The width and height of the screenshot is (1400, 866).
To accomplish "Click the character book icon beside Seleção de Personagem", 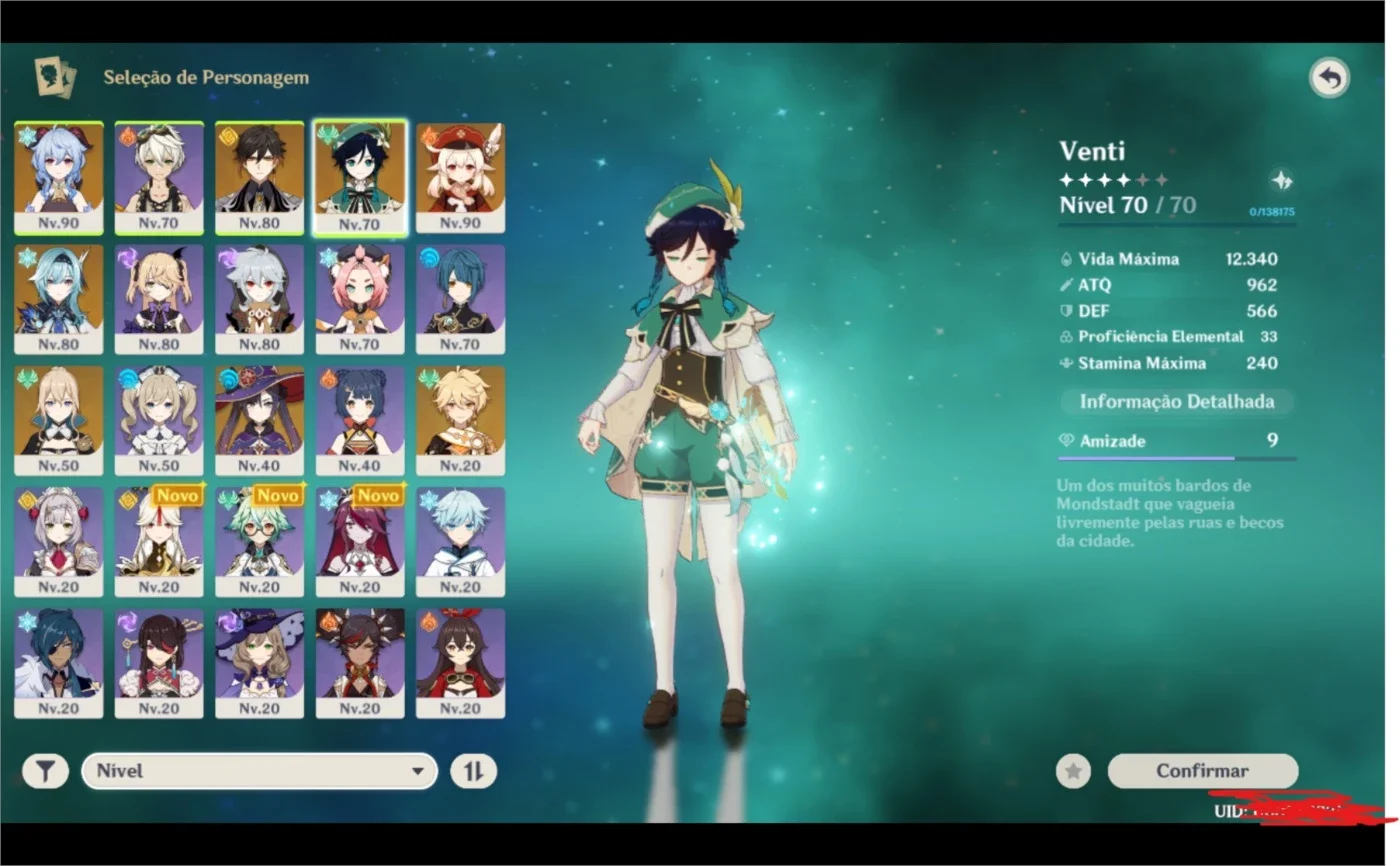I will 55,77.
